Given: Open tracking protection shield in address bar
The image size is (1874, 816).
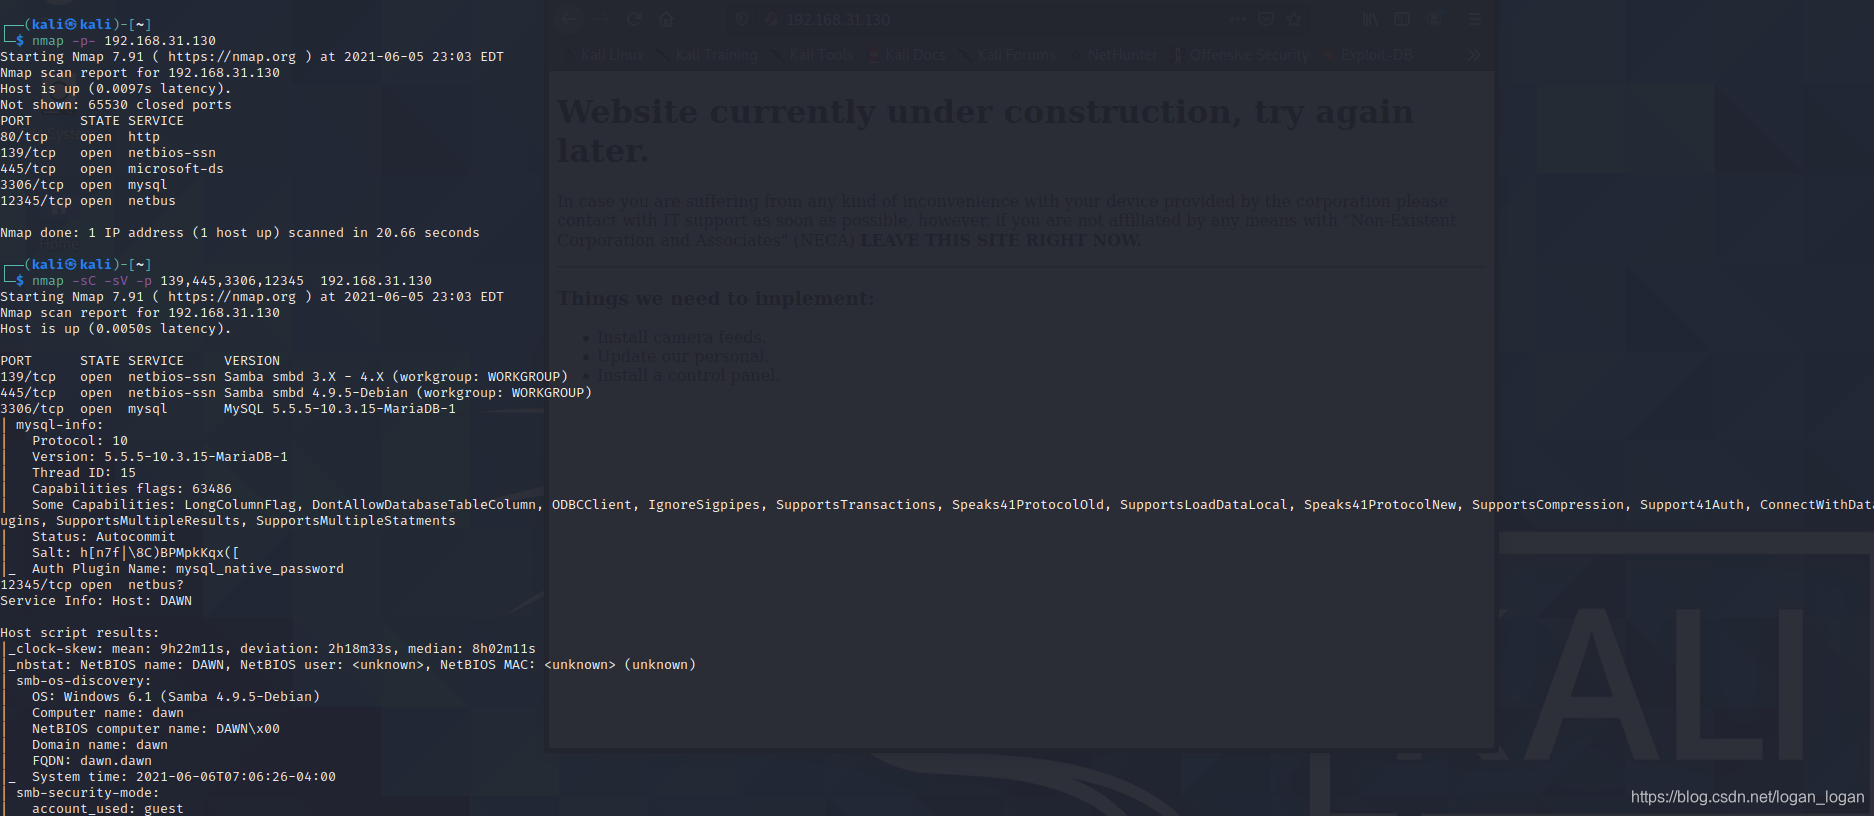Looking at the screenshot, I should 742,19.
